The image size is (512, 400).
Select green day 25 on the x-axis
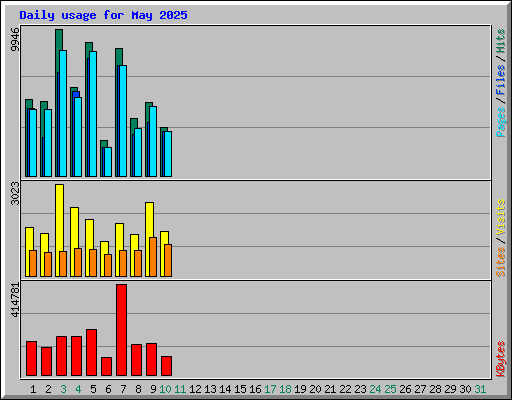pos(390,389)
